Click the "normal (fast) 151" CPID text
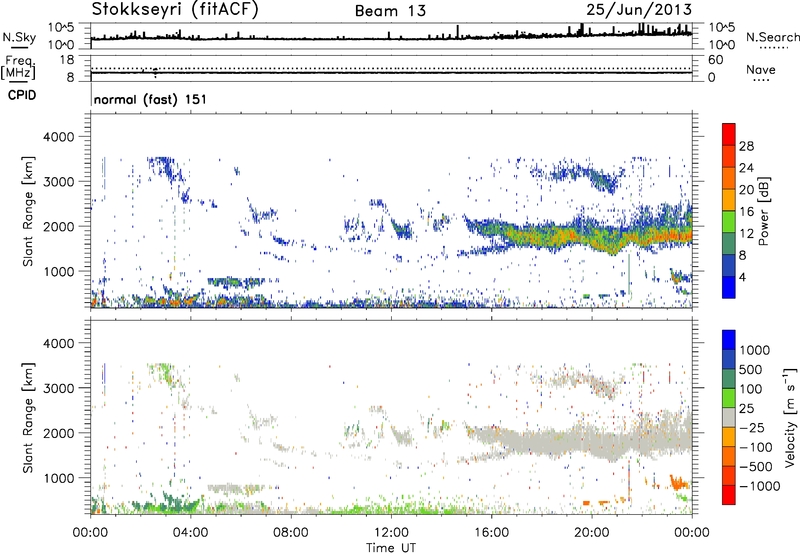 pyautogui.click(x=150, y=99)
